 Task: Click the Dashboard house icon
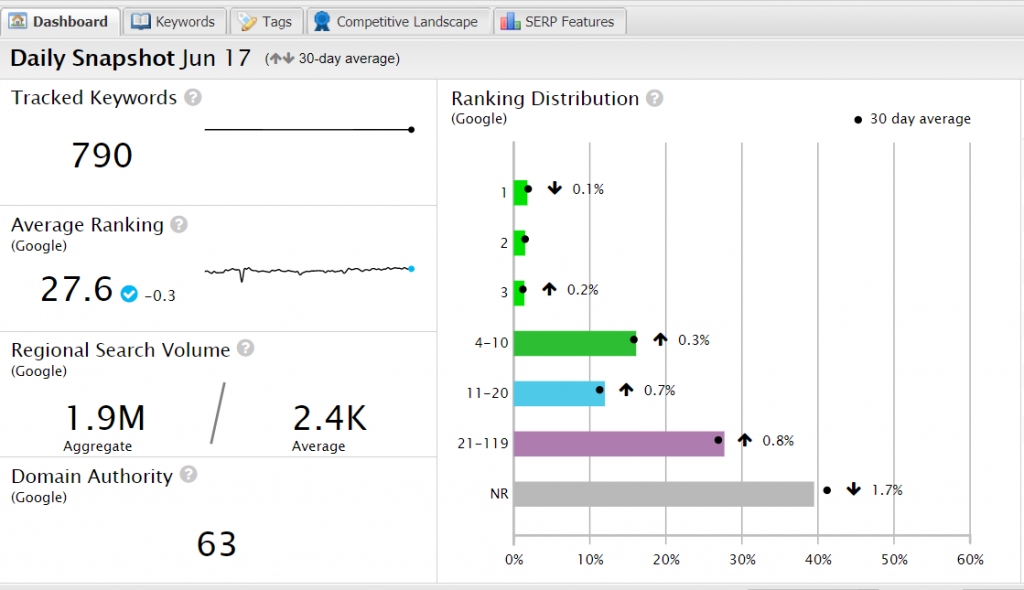pos(18,22)
